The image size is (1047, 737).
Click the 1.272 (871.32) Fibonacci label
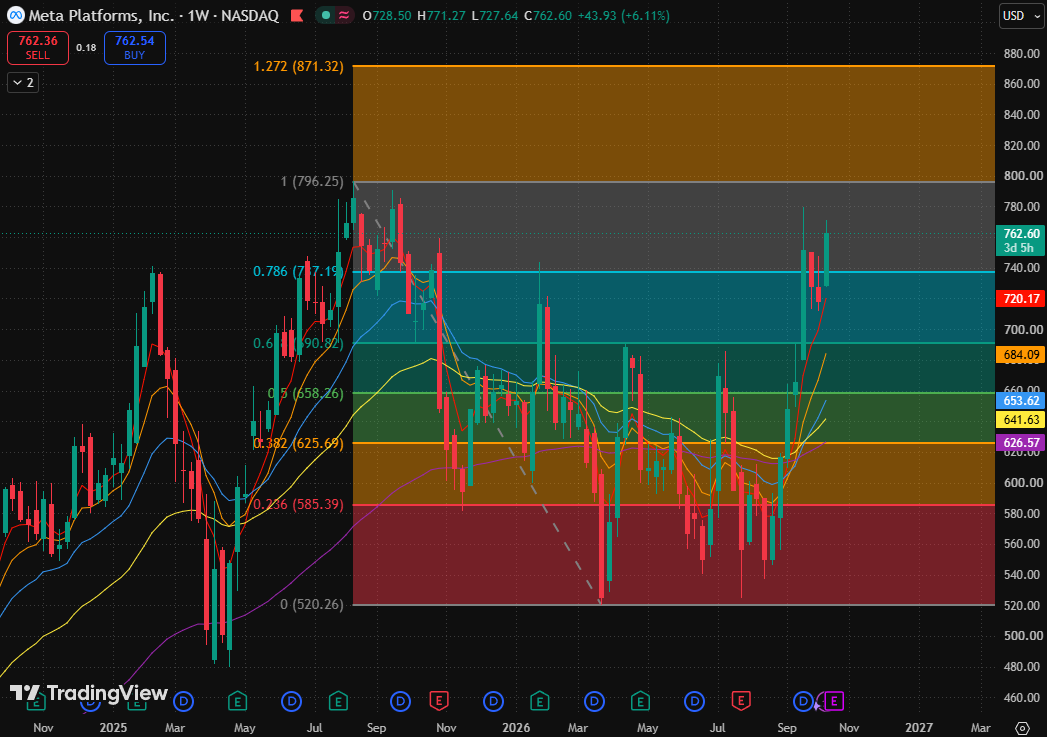coord(298,66)
